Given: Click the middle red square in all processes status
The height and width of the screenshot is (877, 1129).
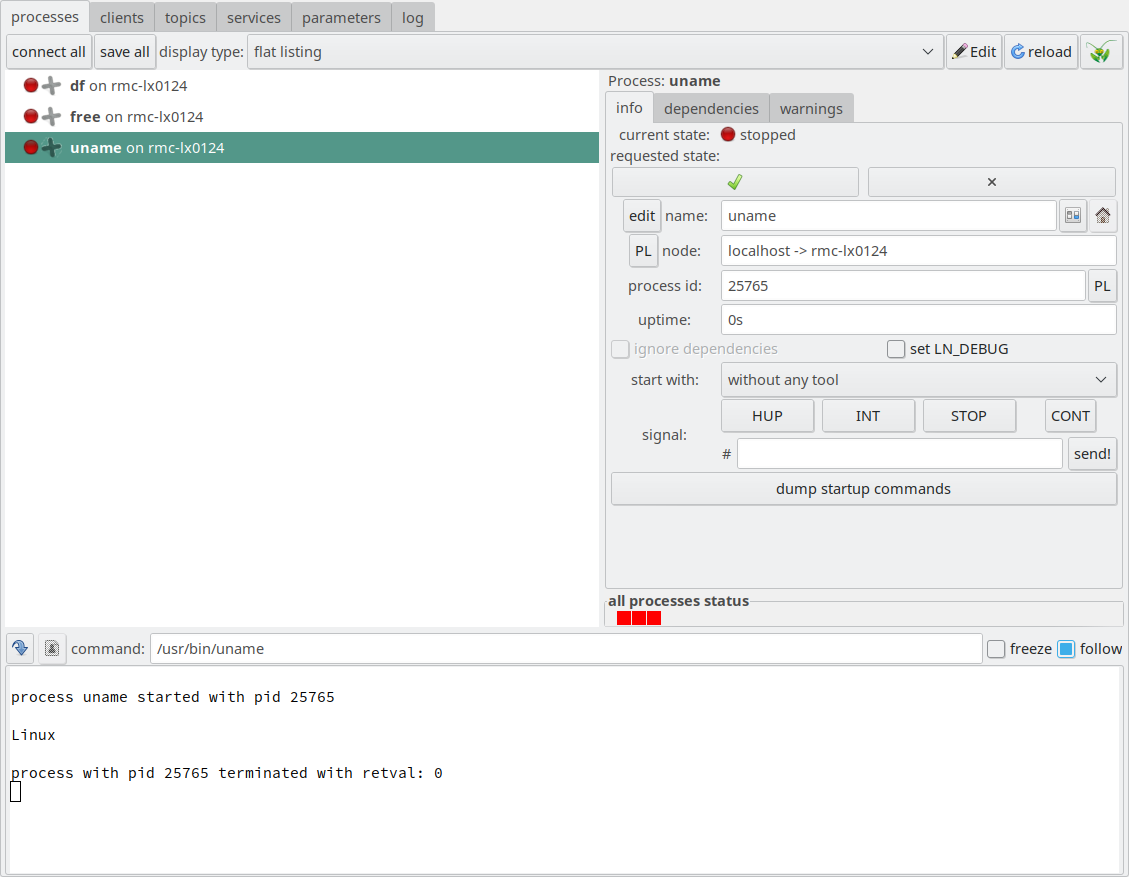Looking at the screenshot, I should [x=639, y=618].
